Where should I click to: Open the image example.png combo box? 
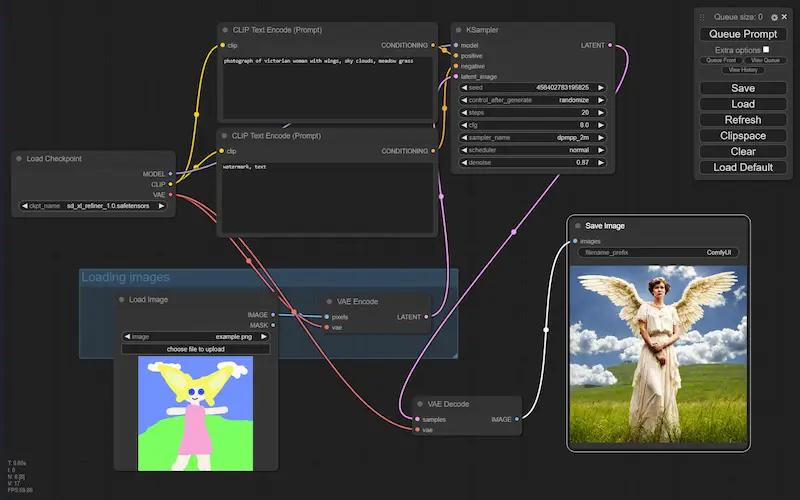pos(195,337)
